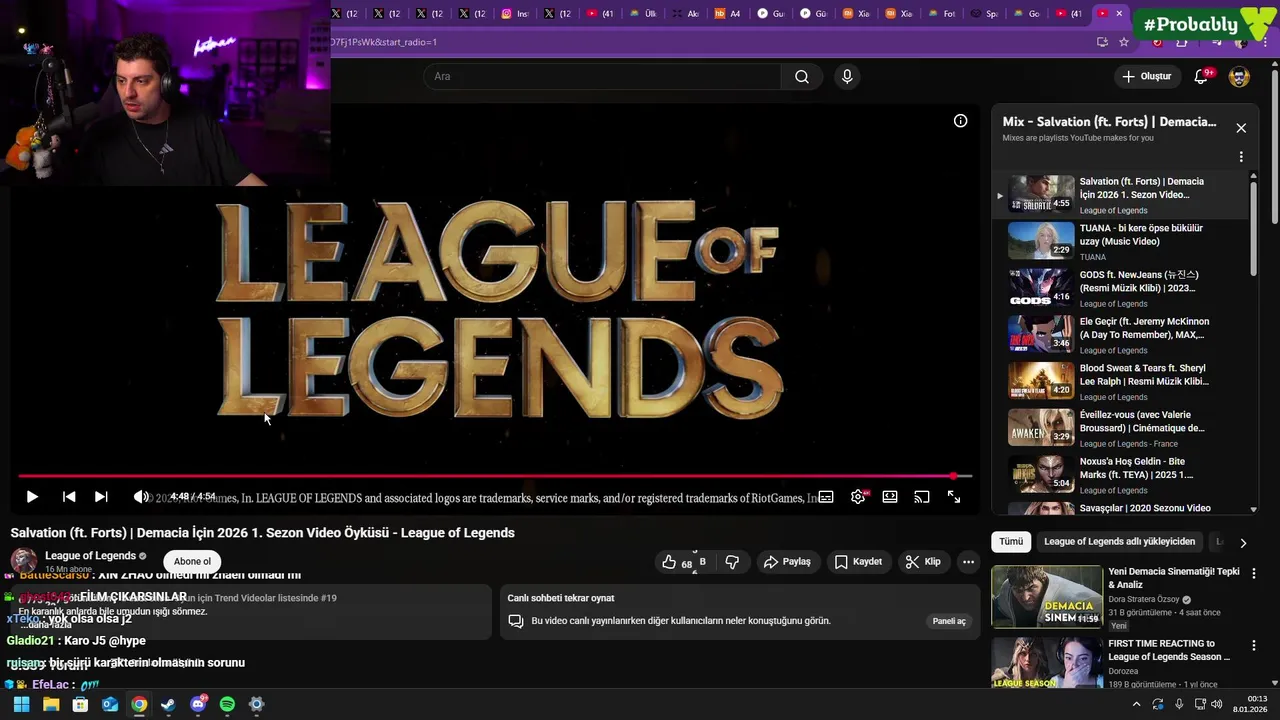Open the Oluştur create menu
The image size is (1280, 720).
coord(1146,77)
